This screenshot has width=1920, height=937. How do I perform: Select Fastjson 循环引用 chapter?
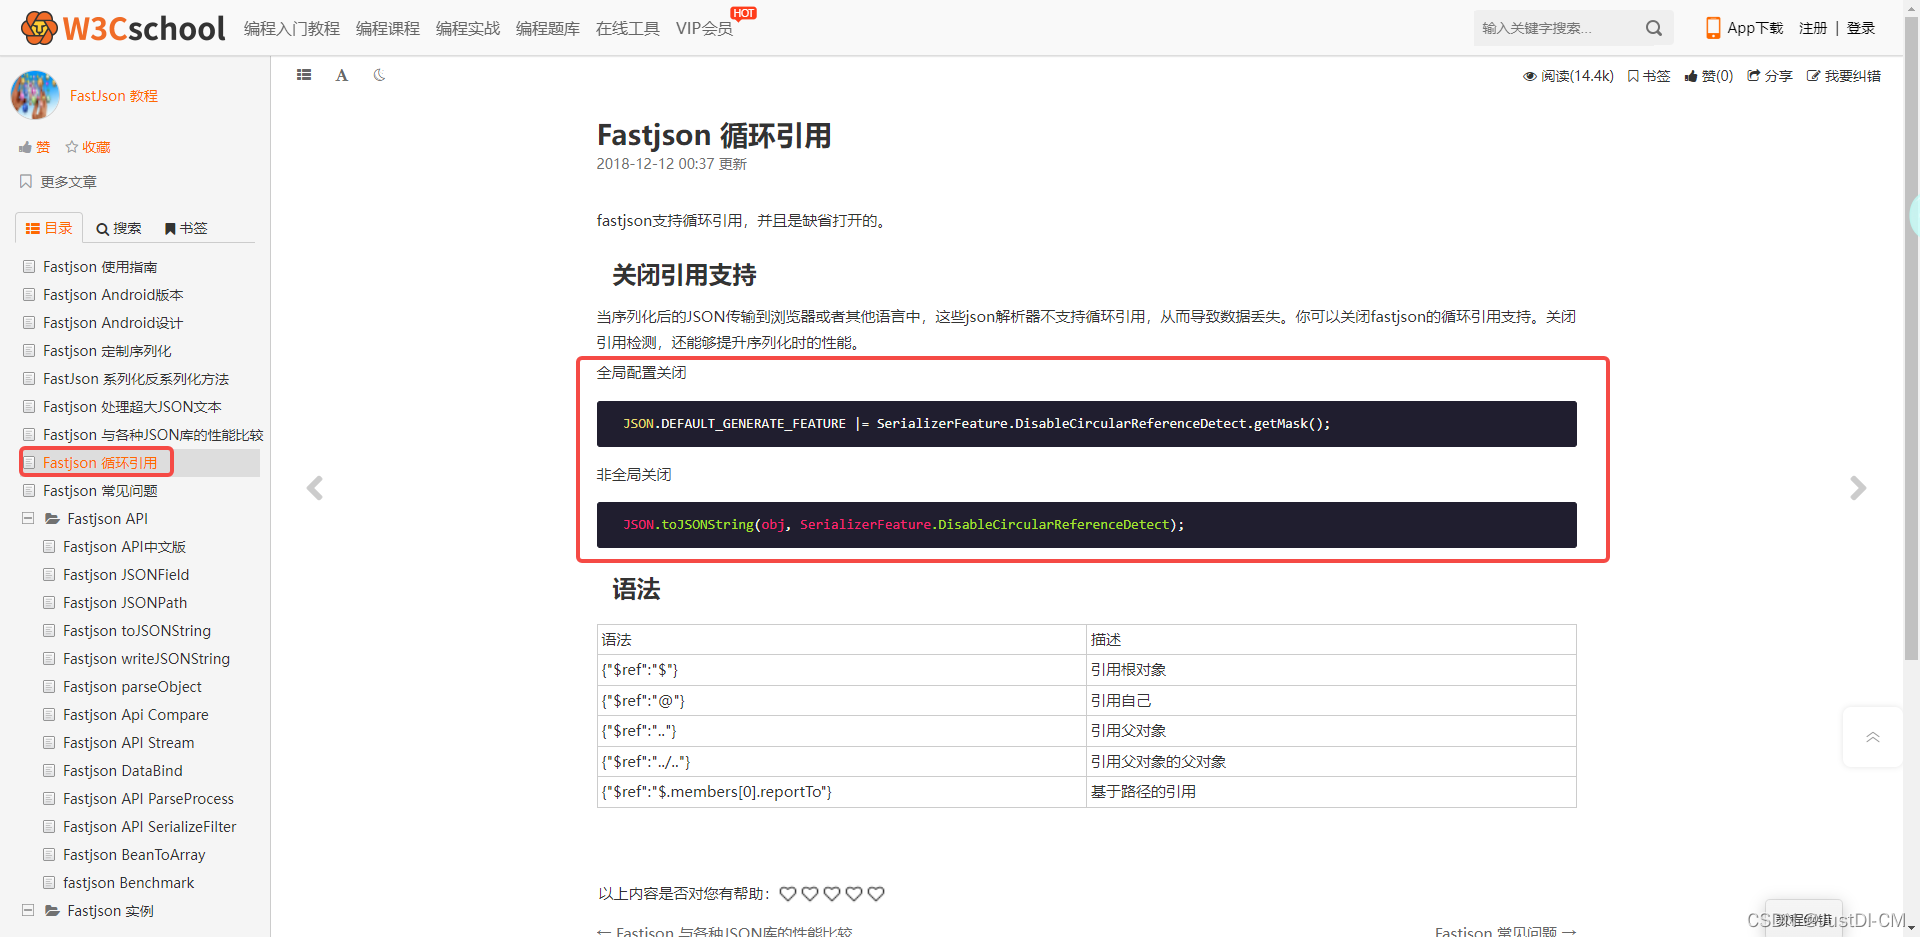100,463
